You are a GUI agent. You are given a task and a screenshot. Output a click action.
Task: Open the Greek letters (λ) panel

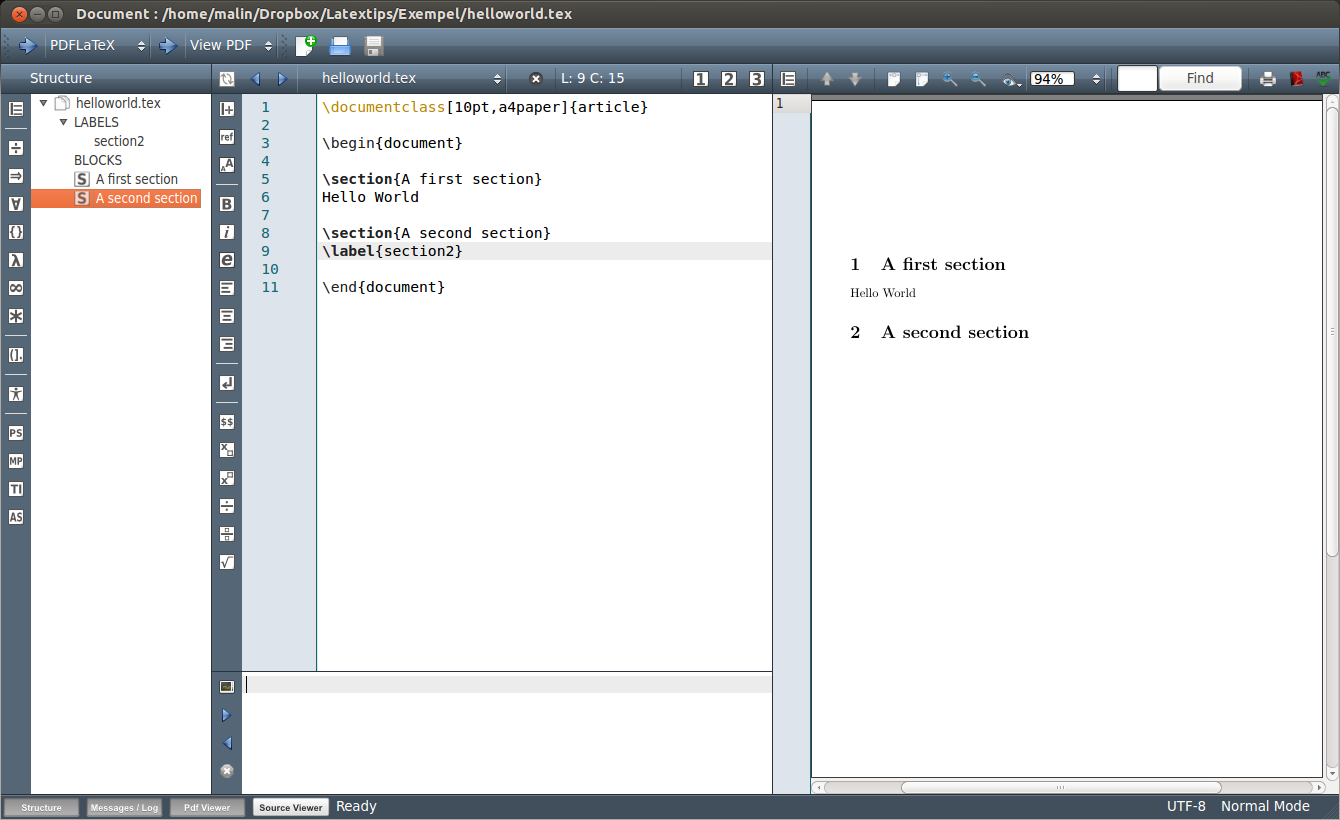[x=16, y=260]
